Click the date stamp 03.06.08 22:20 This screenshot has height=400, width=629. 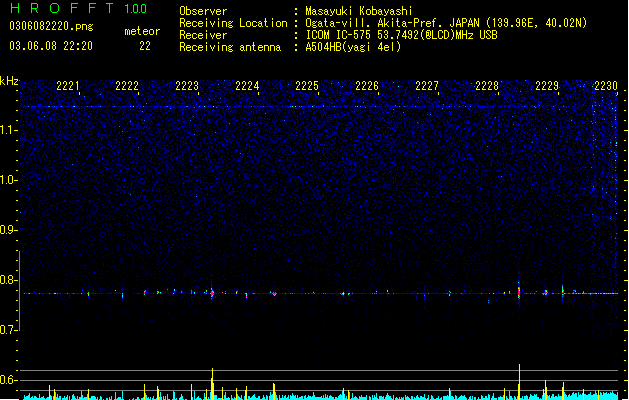pos(51,46)
